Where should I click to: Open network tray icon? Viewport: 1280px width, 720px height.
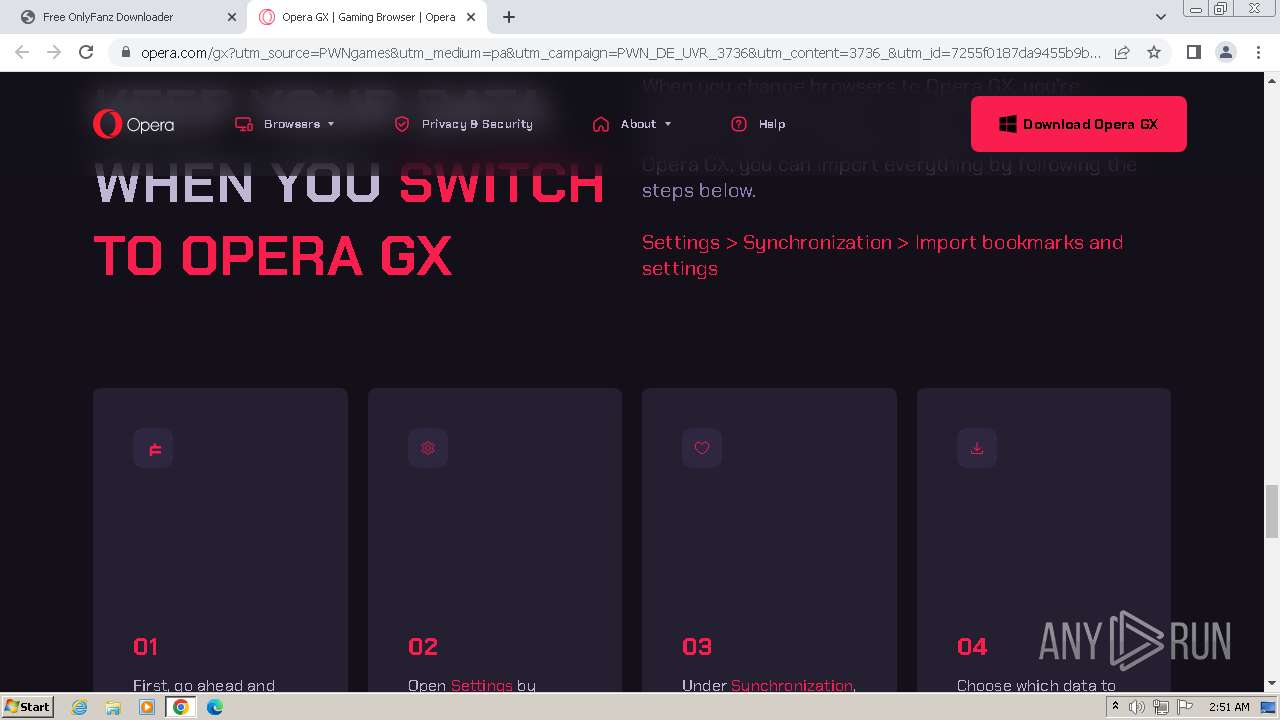(1160, 707)
